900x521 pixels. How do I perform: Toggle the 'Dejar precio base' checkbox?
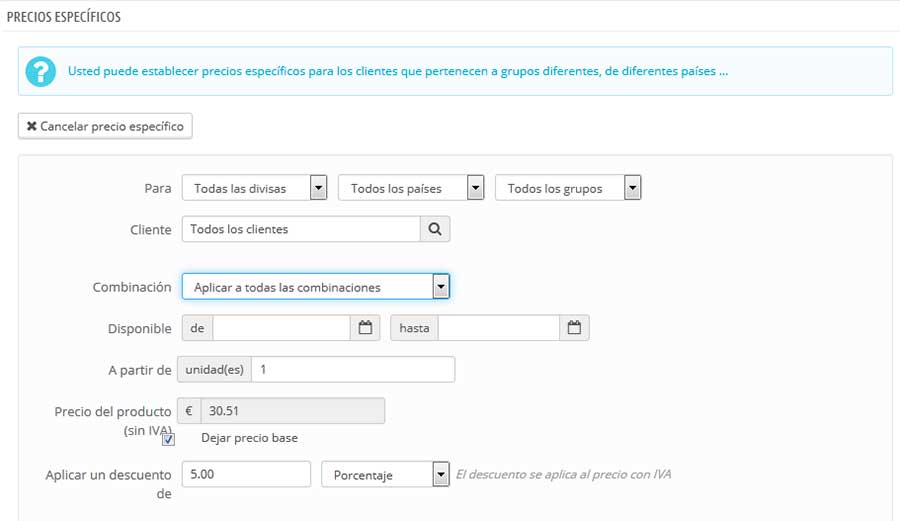(x=169, y=439)
